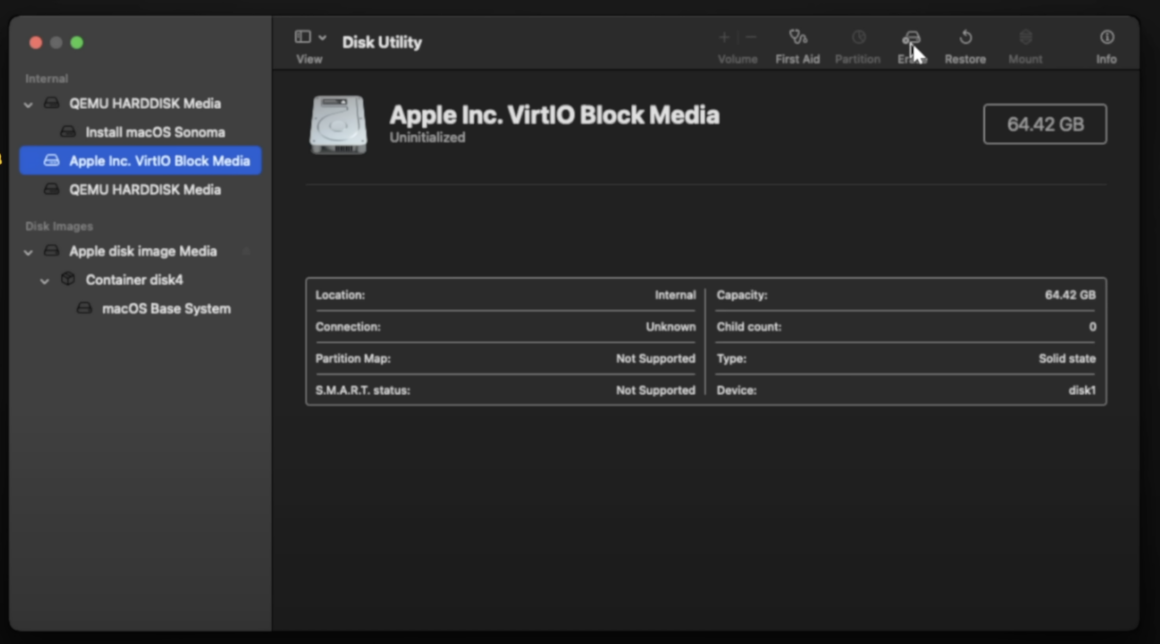The image size is (1160, 644).
Task: Click the Capacity value 64.42 GB in table
Action: tap(1070, 295)
